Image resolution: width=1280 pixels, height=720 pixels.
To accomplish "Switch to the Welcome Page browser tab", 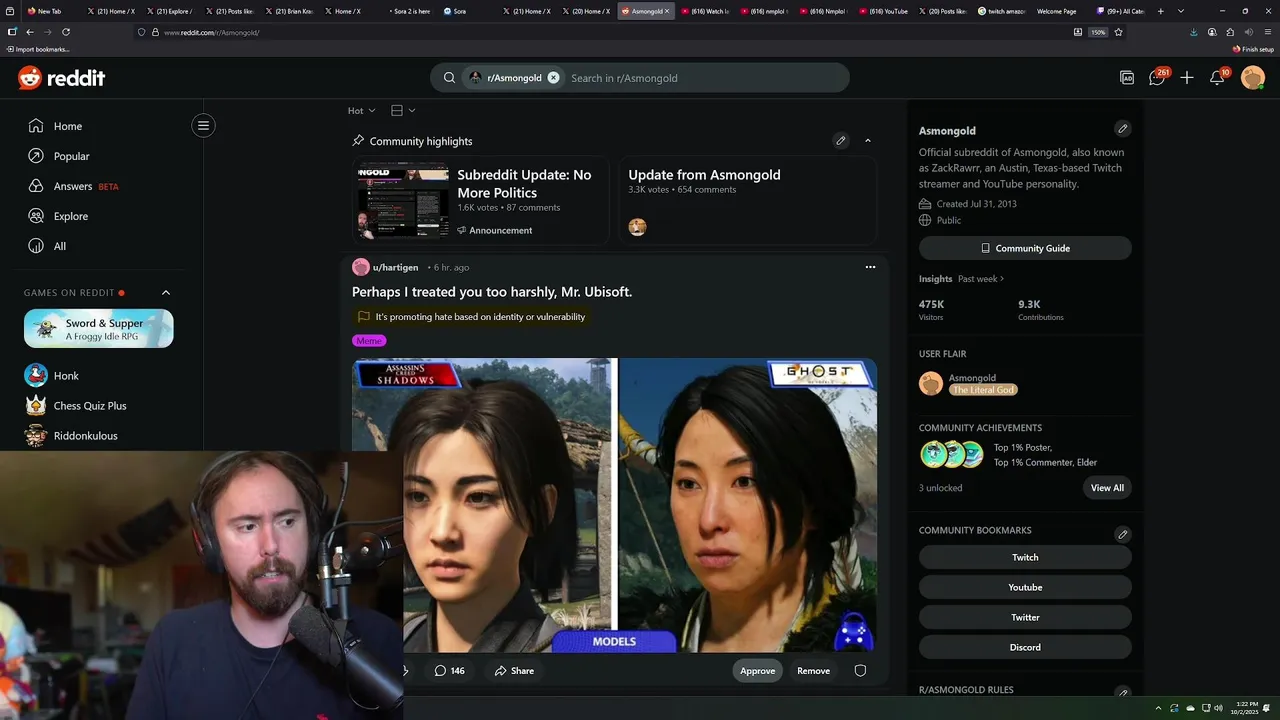I will point(1057,11).
